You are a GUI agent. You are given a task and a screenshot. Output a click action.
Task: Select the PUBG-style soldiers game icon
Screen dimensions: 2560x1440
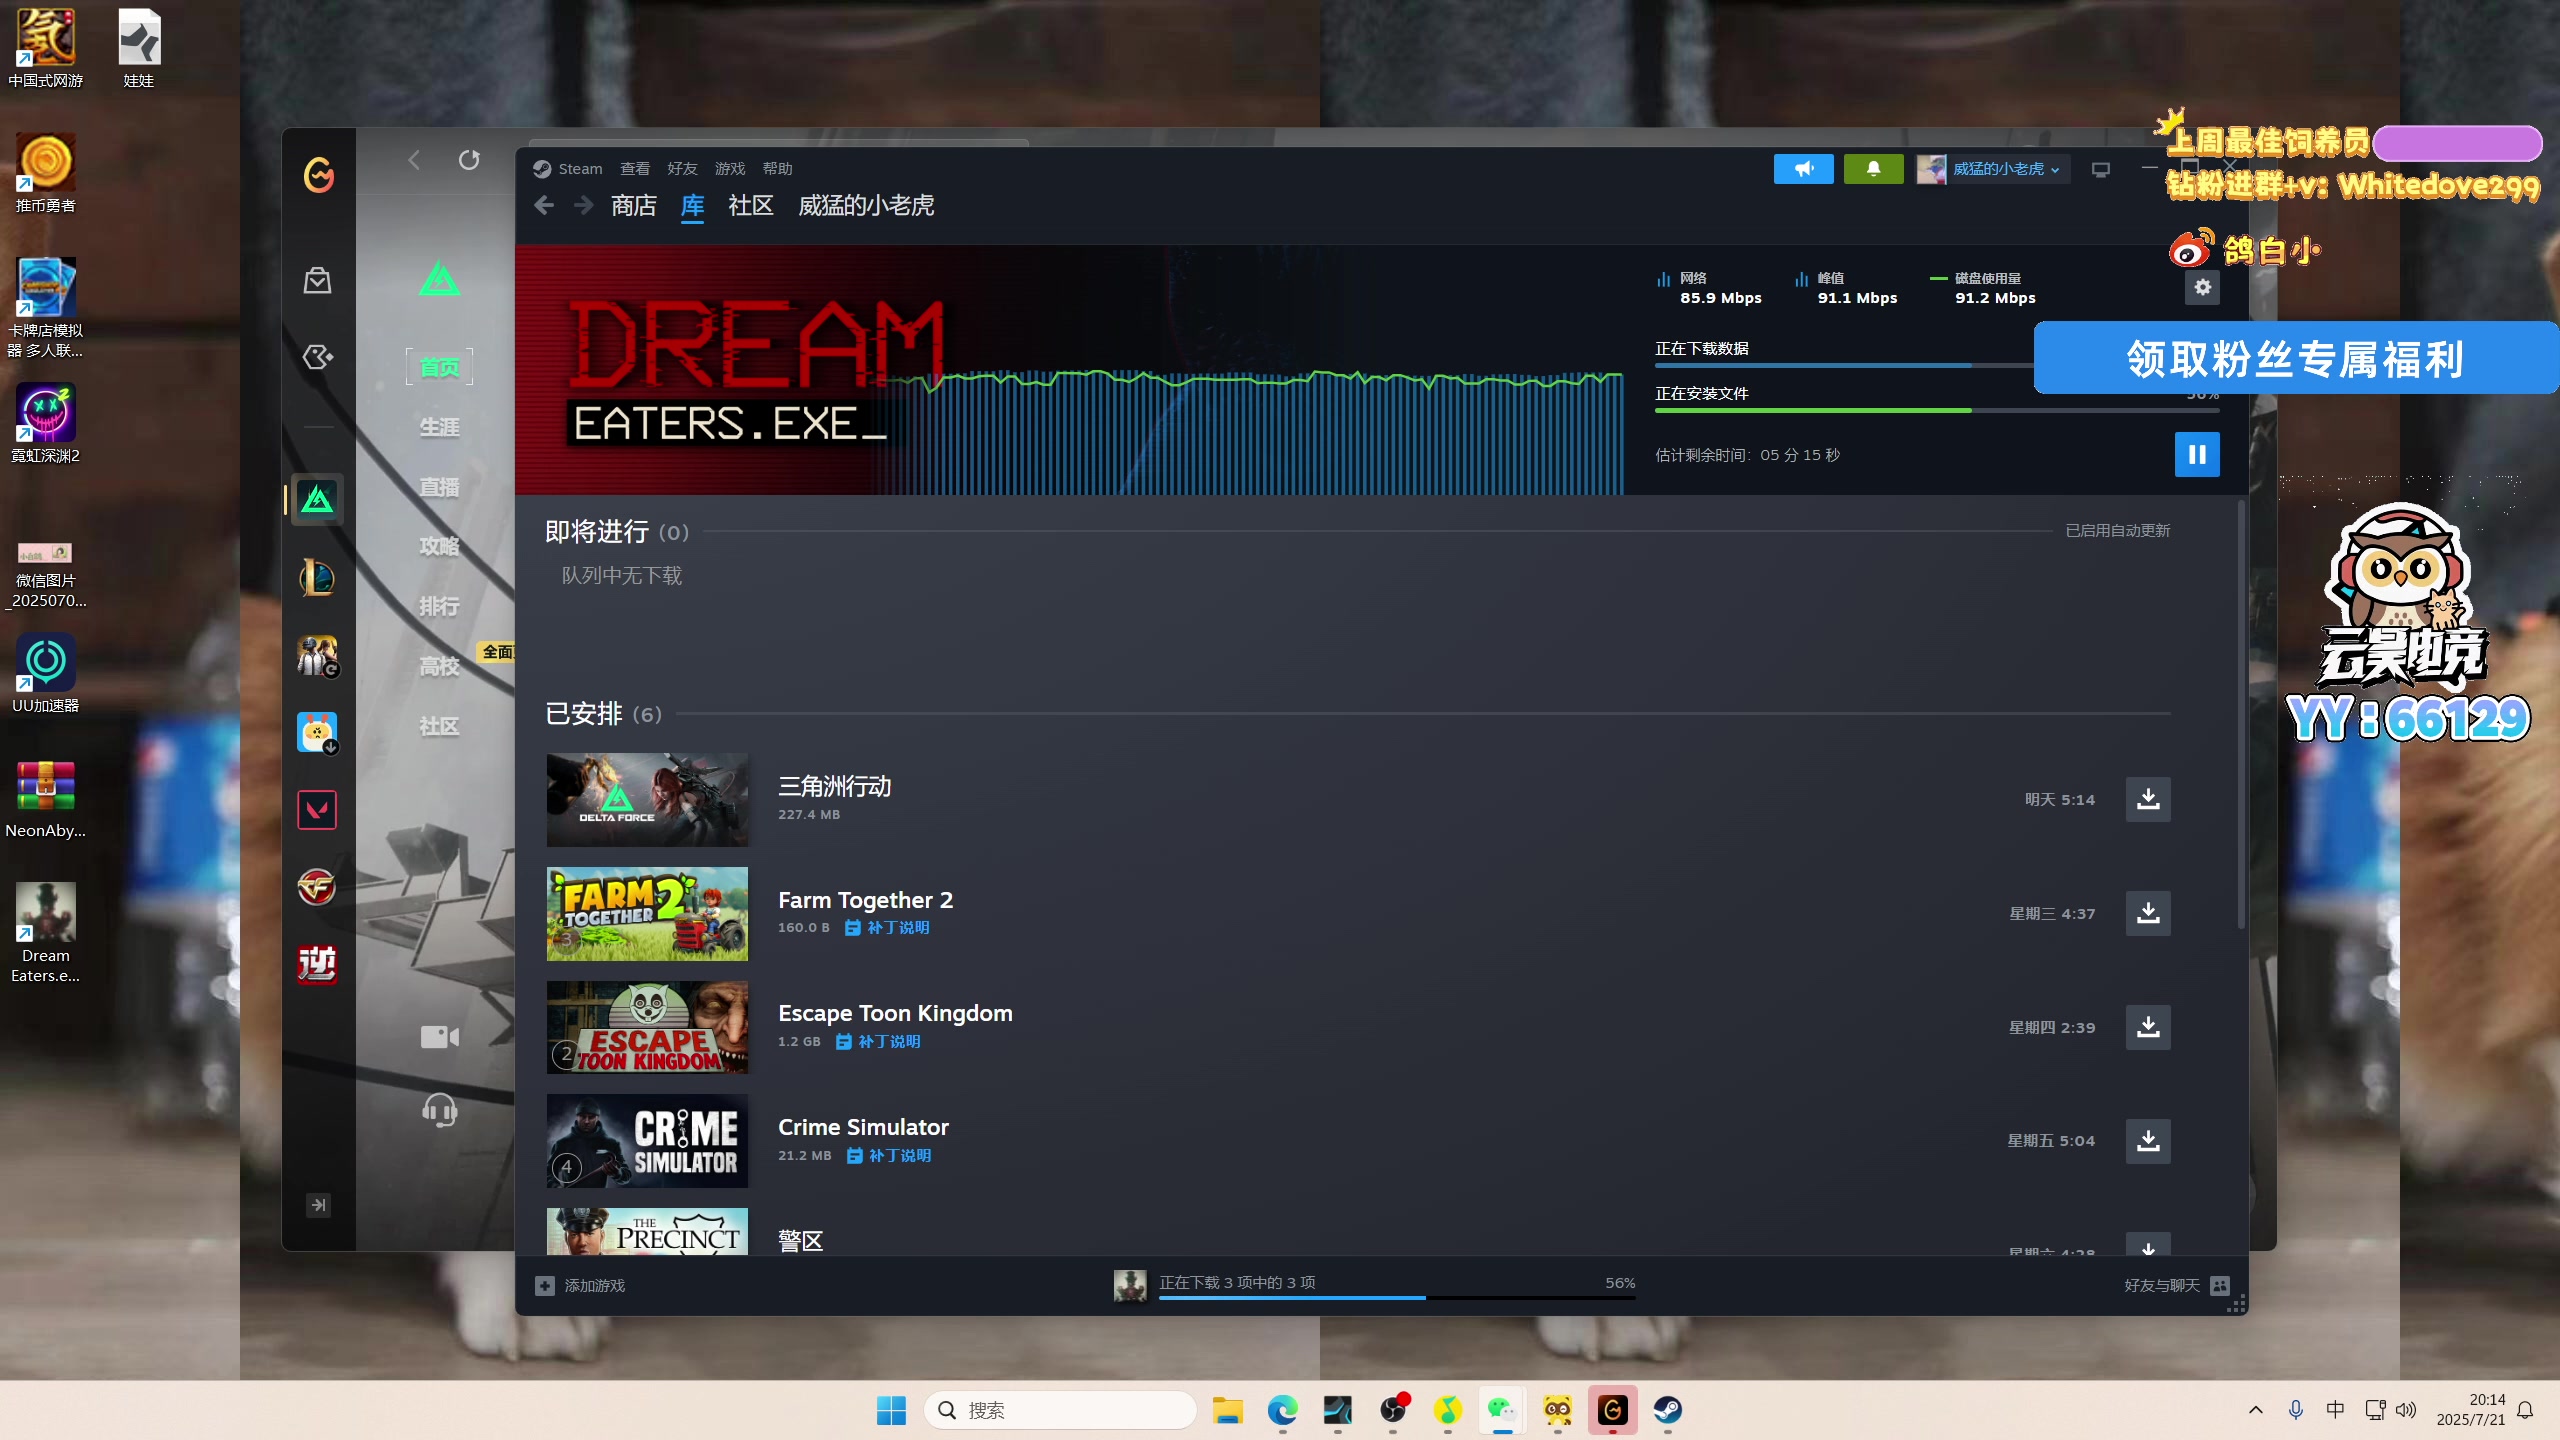pyautogui.click(x=318, y=656)
